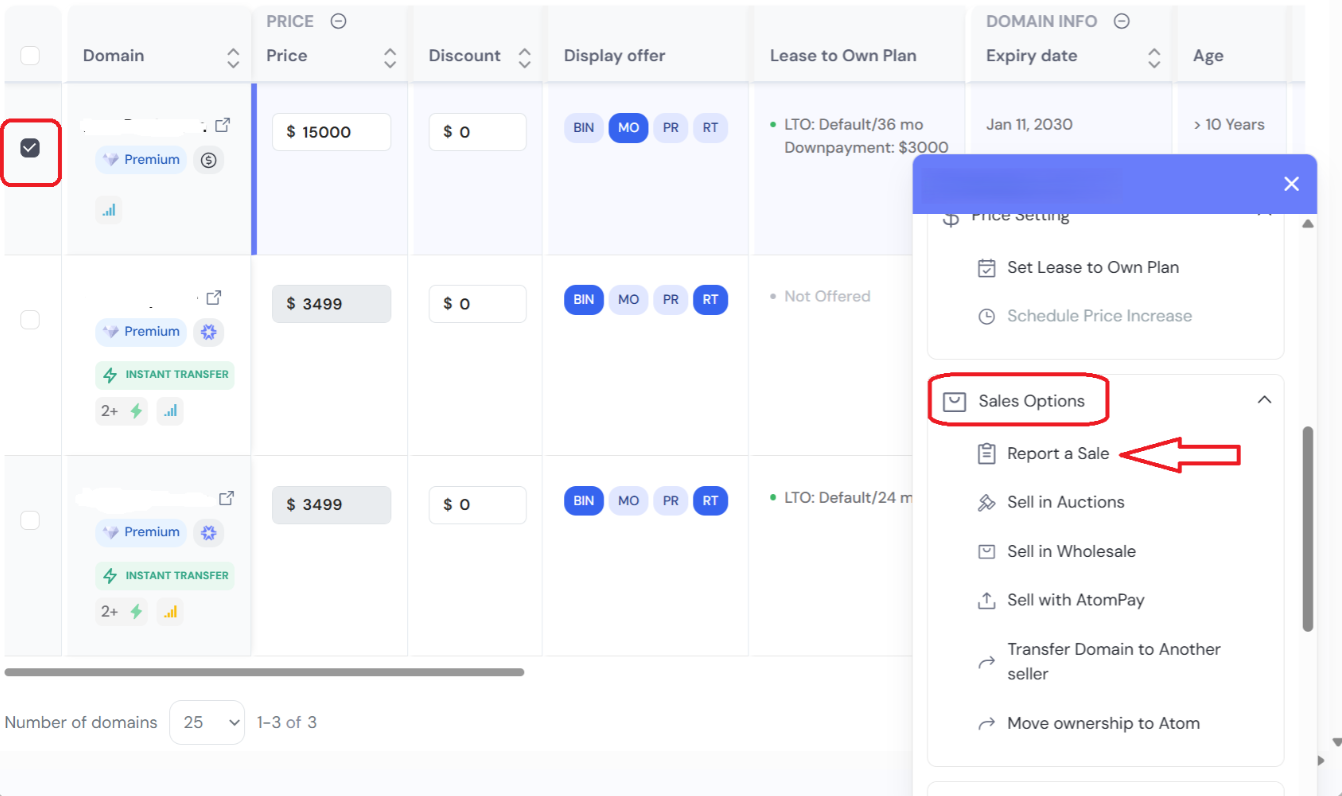Click the Jan 11, 2030 expiry date
The height and width of the screenshot is (796, 1342).
[x=1029, y=125]
